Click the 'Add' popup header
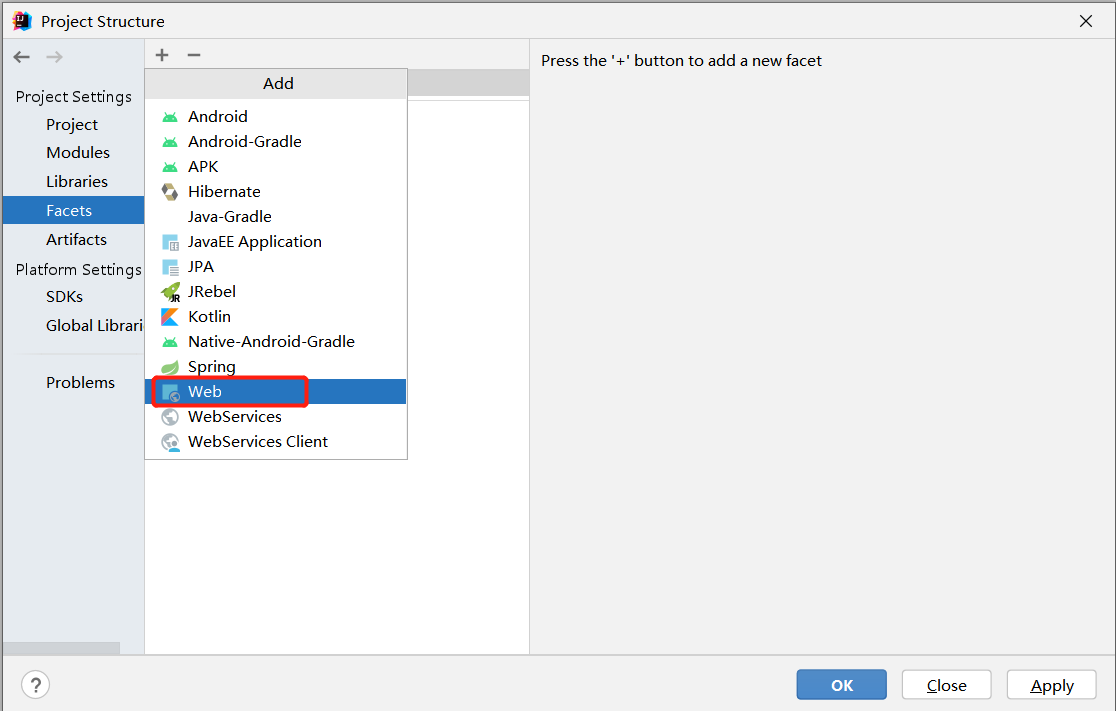The height and width of the screenshot is (711, 1116). [x=276, y=84]
